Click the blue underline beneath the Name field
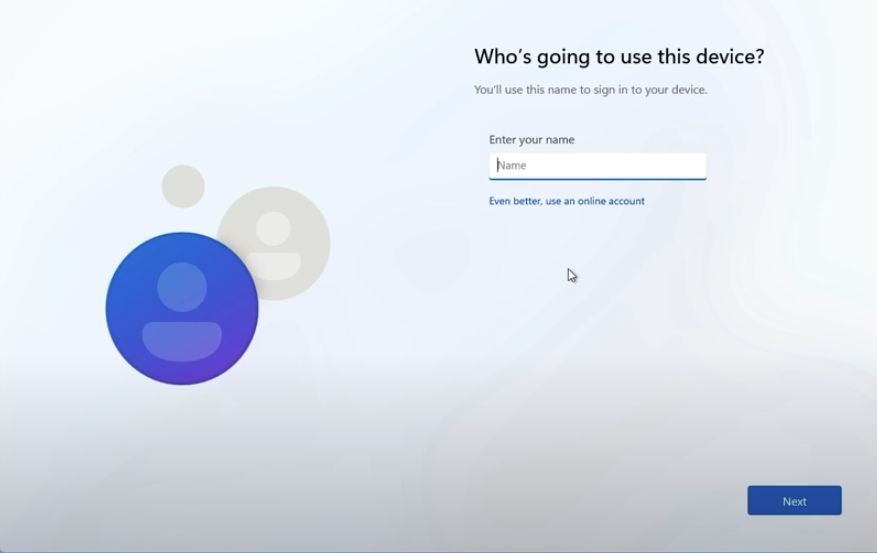877x553 pixels. coord(597,179)
